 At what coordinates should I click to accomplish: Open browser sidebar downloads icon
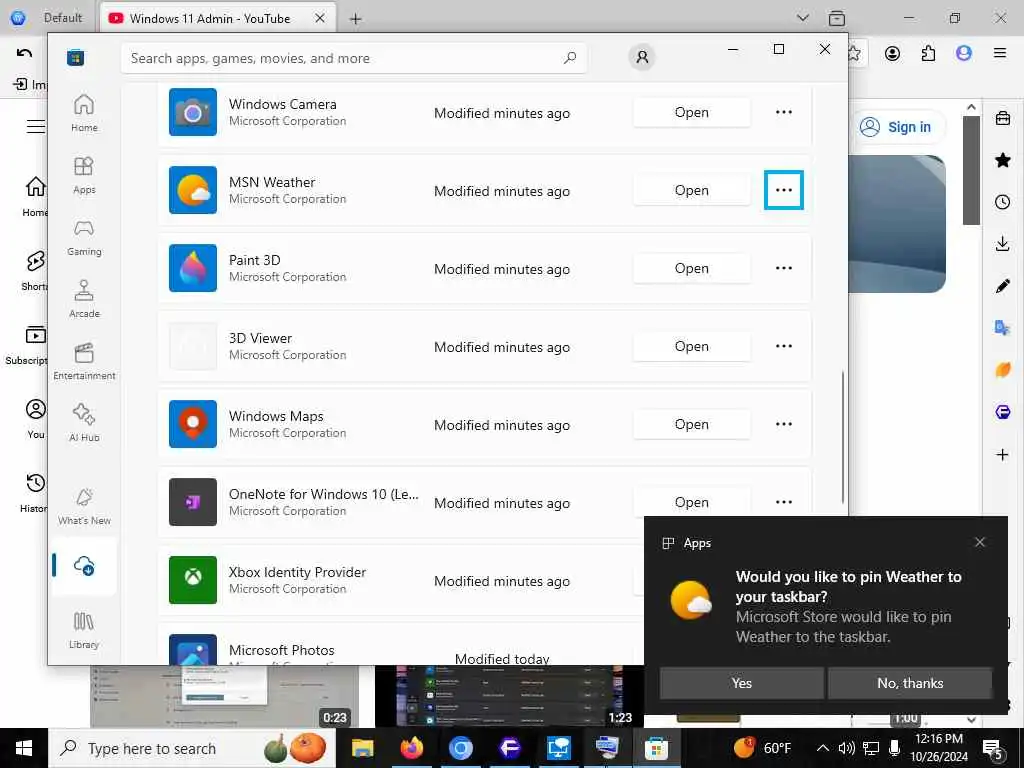coord(1002,244)
